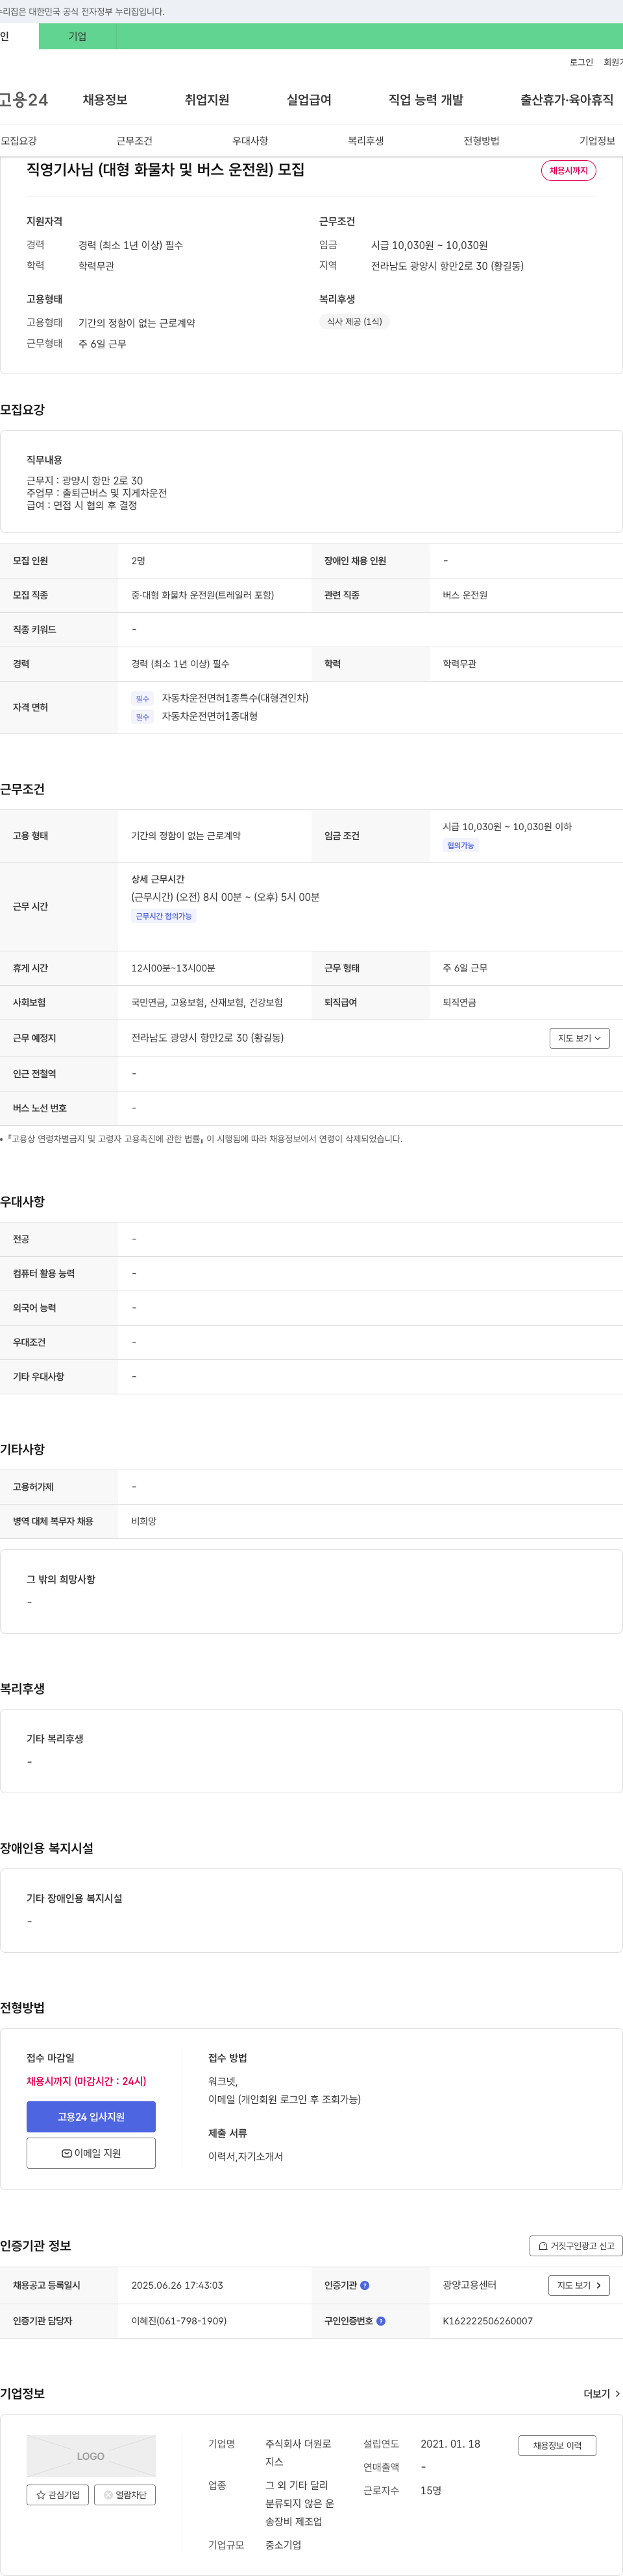This screenshot has width=623, height=2576.
Task: Jump to the 전형방법 section tab
Action: click(x=481, y=141)
